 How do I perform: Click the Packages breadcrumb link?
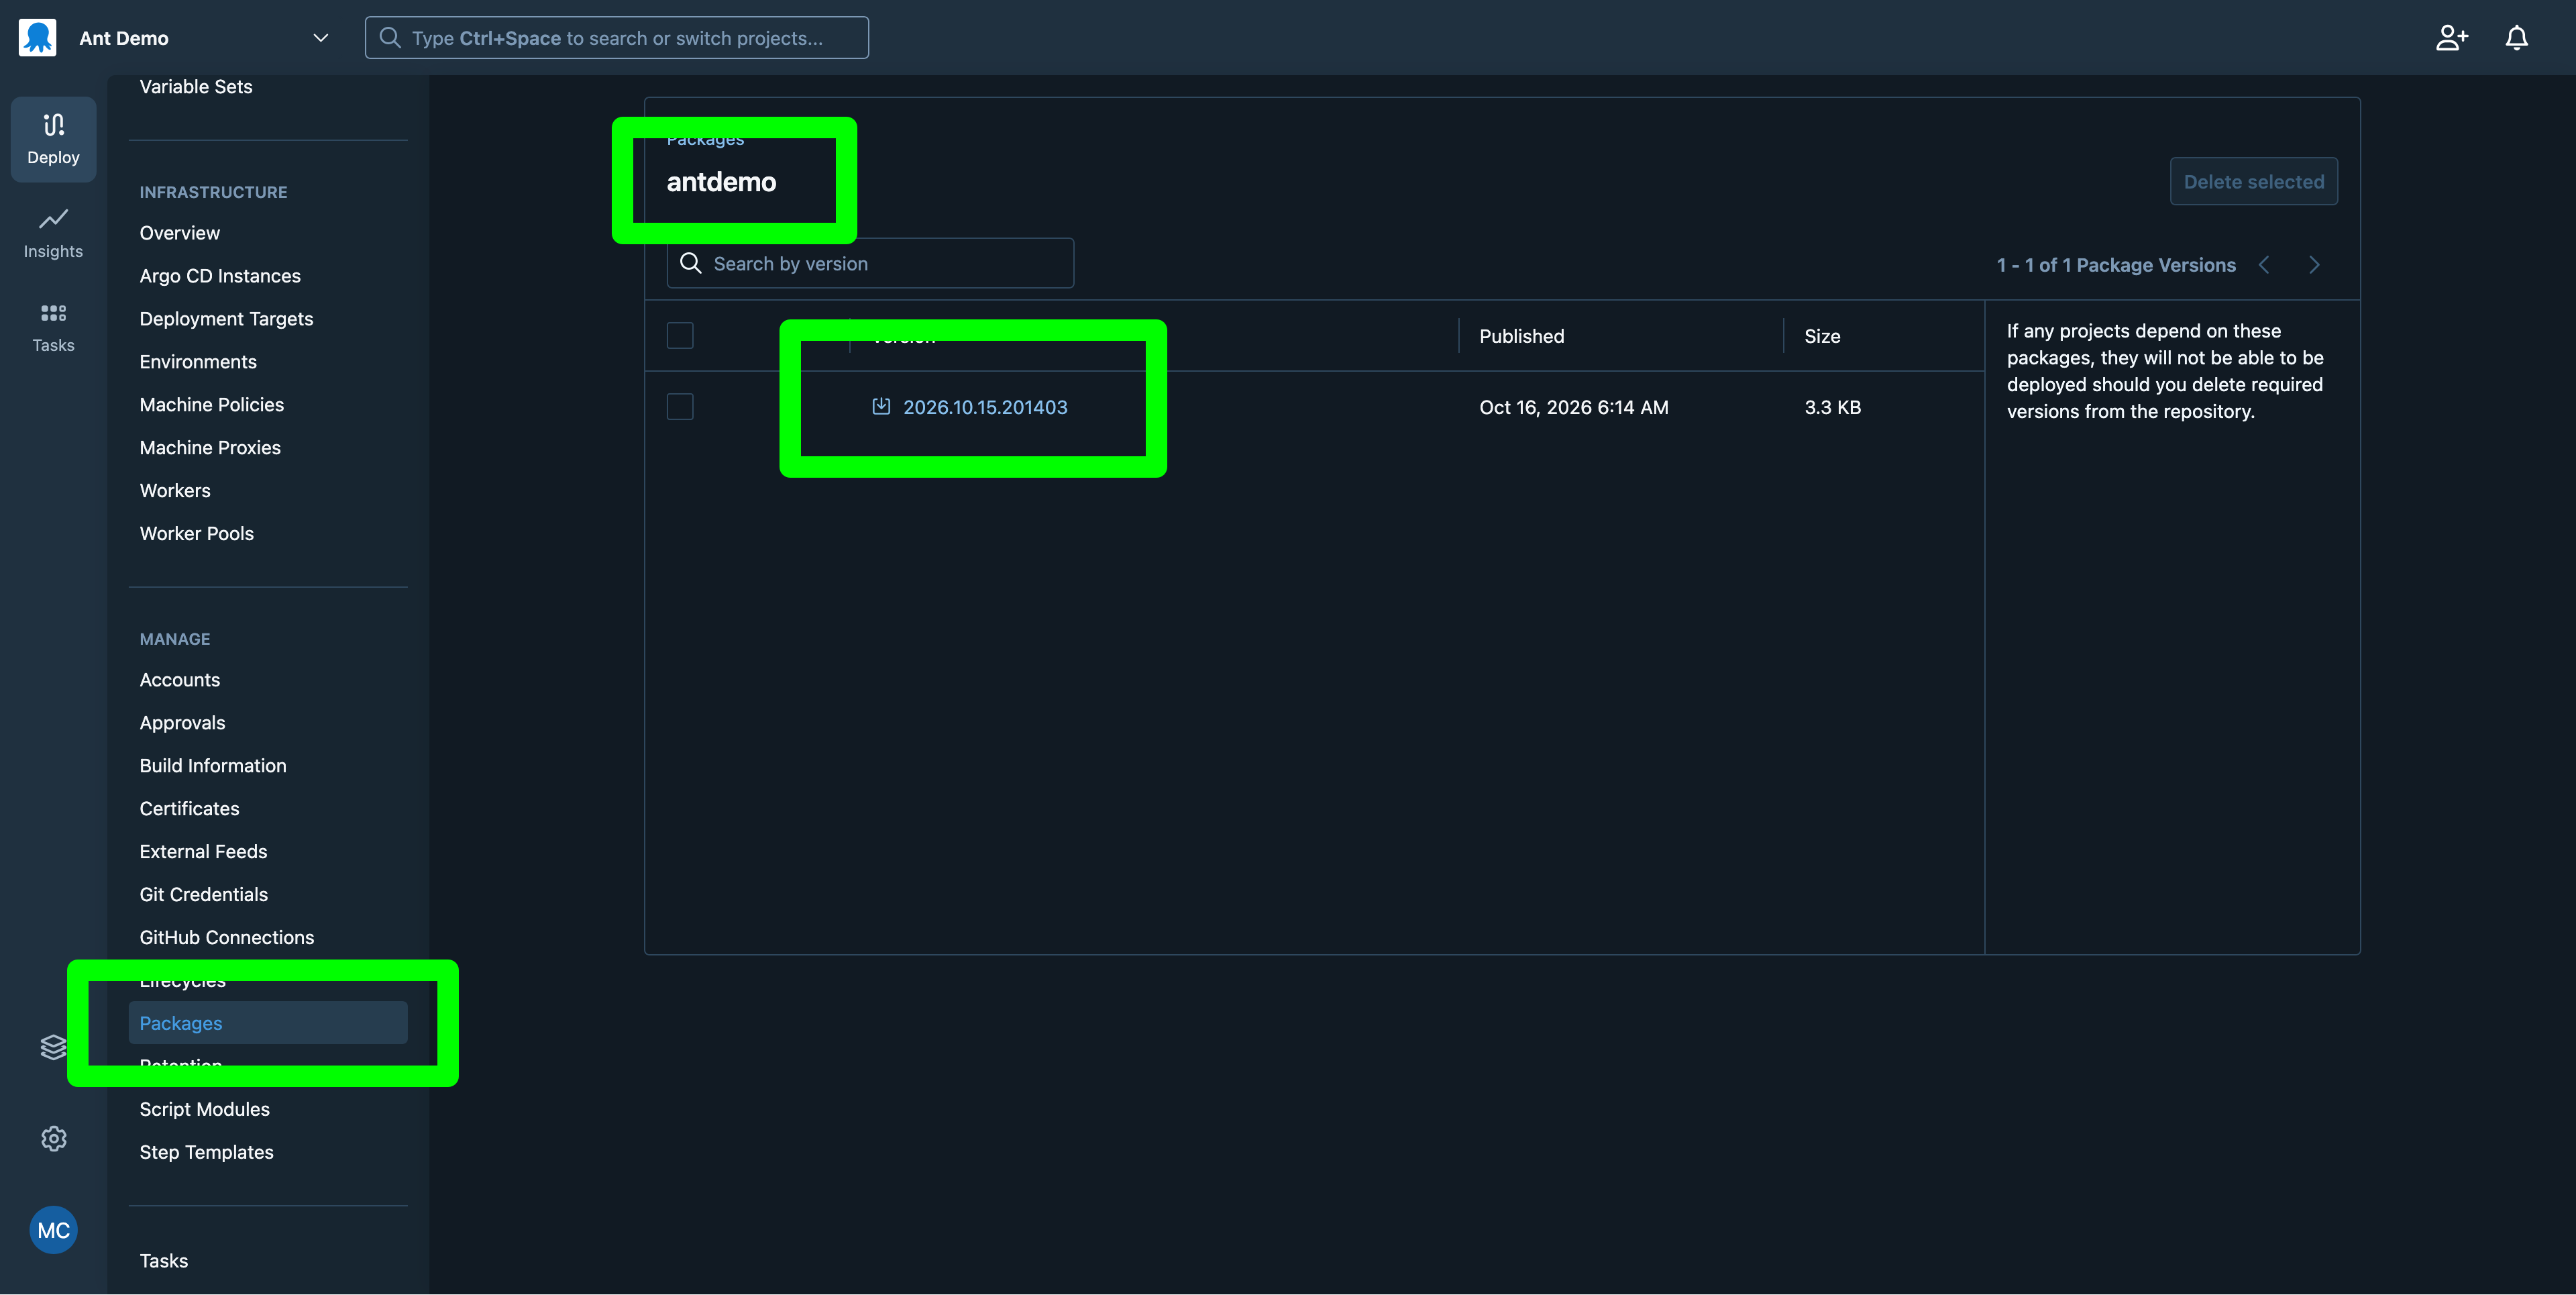pyautogui.click(x=705, y=139)
